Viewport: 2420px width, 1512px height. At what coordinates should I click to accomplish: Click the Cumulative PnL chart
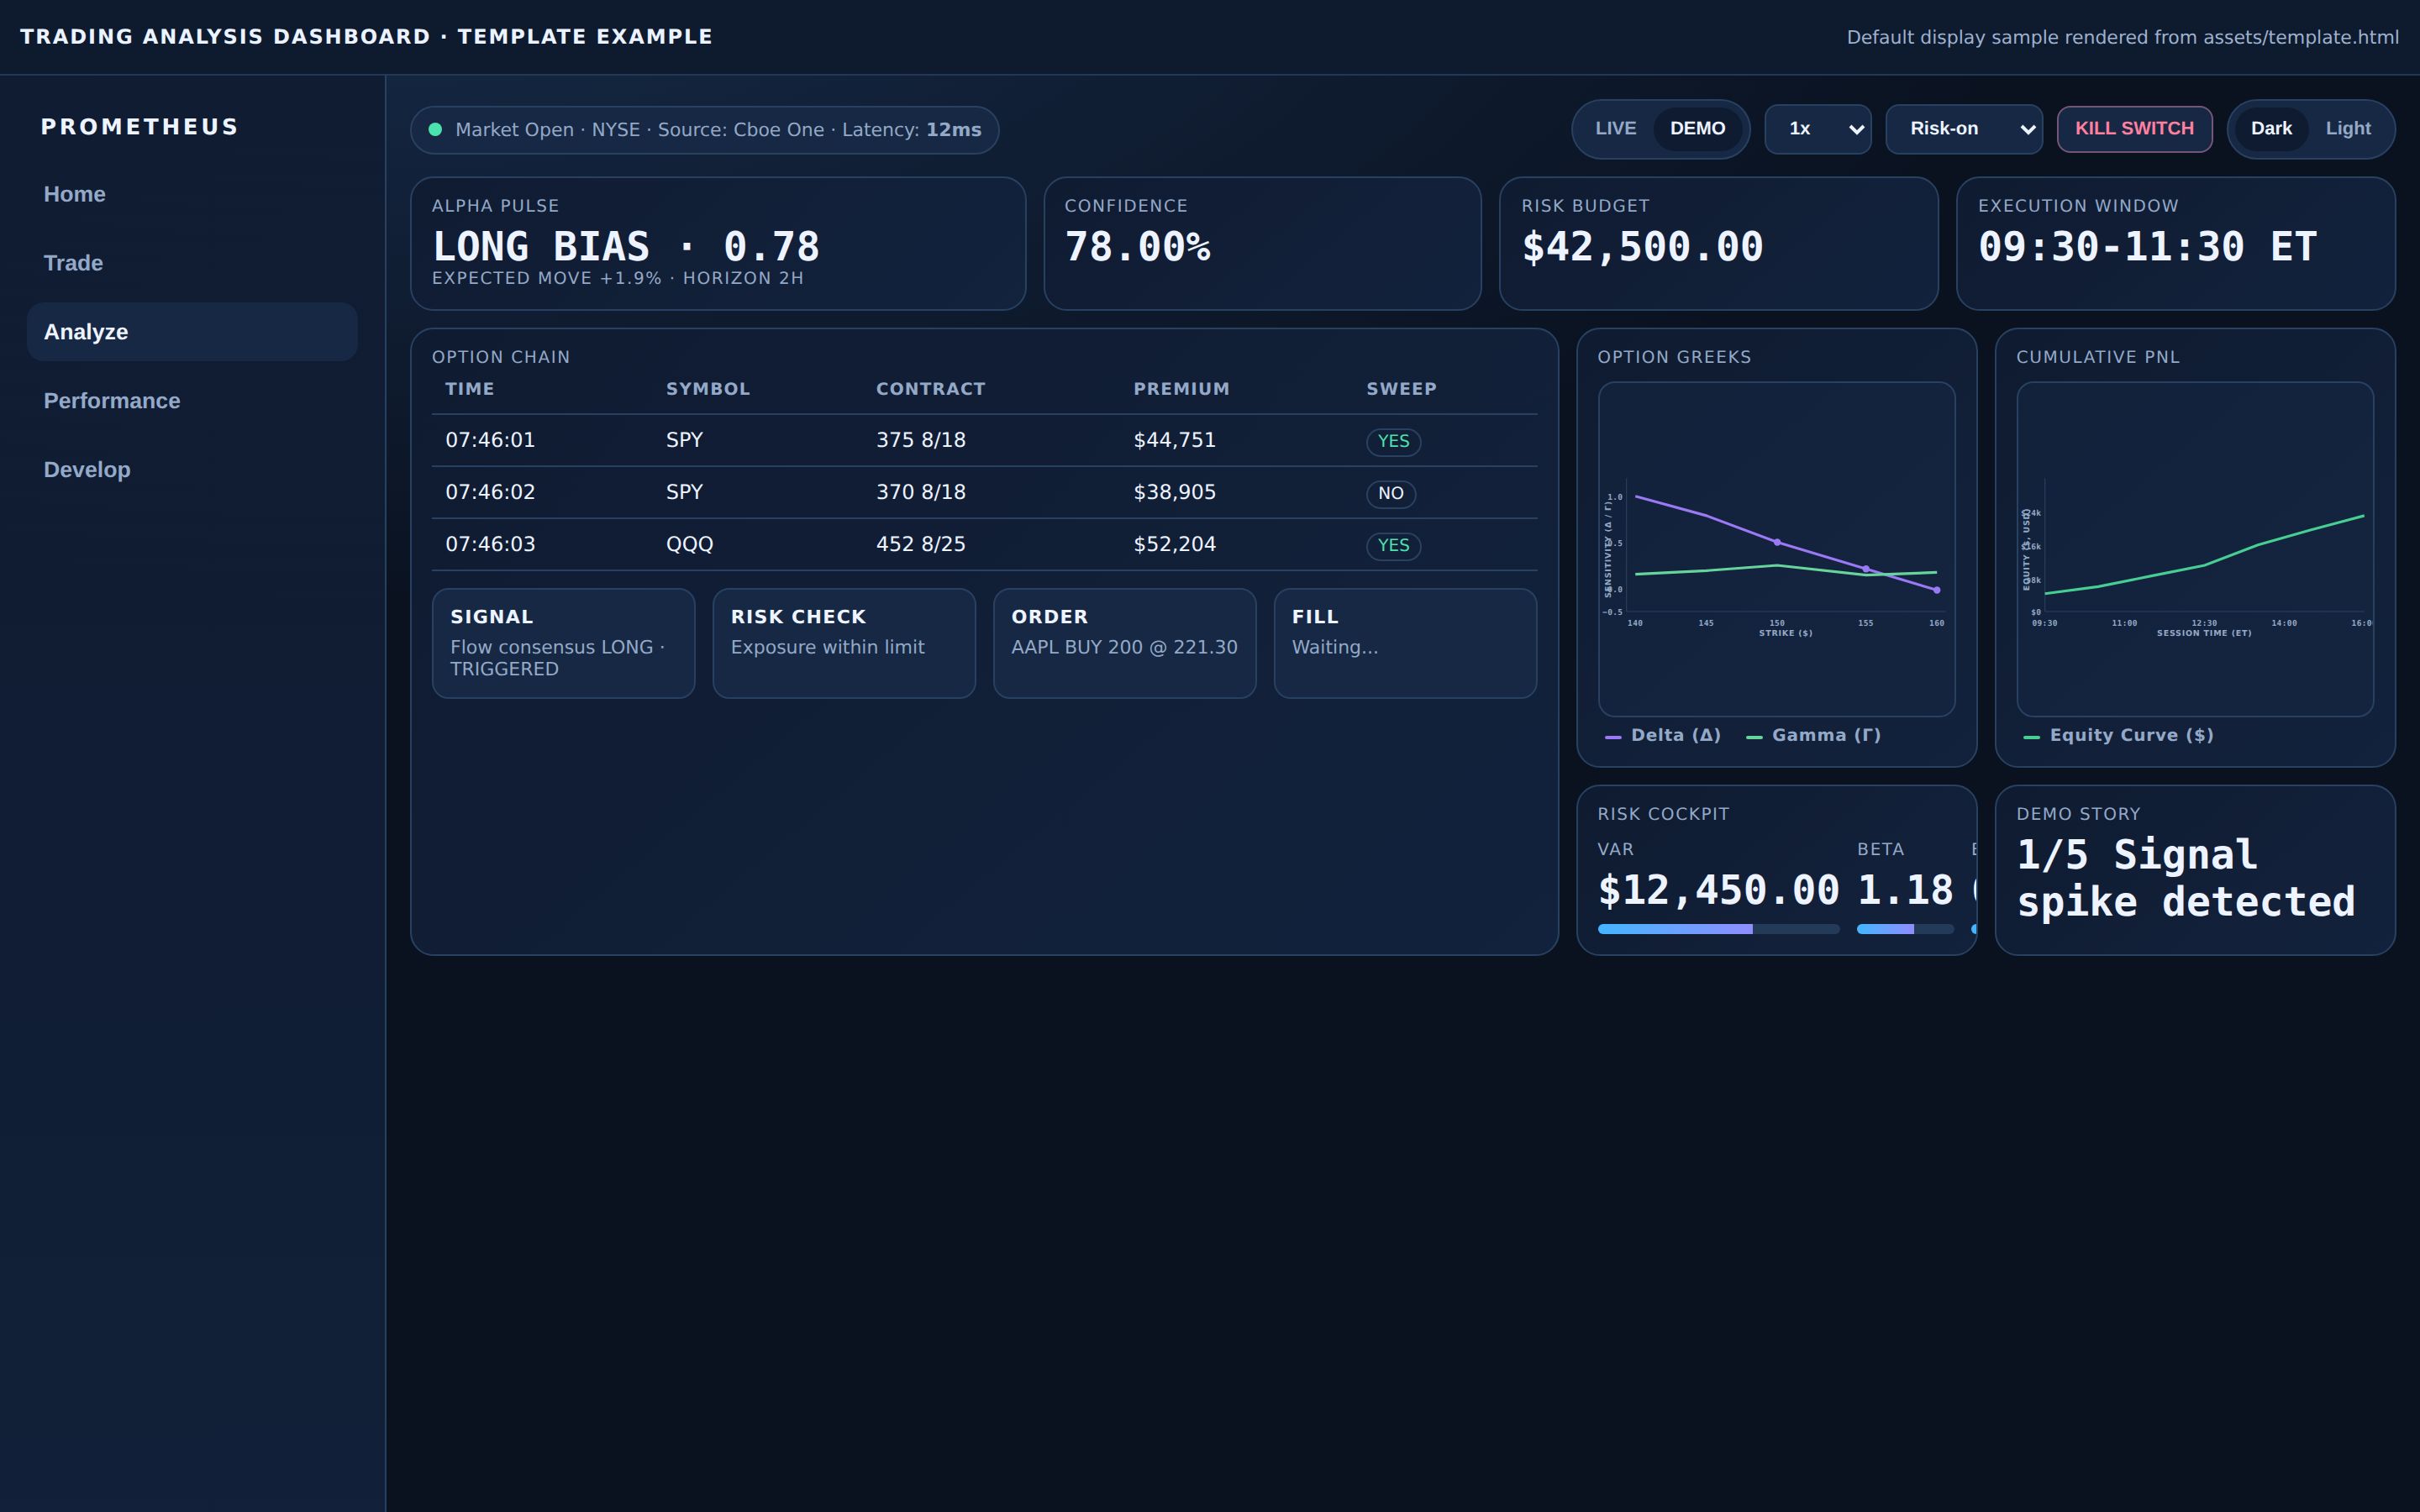[2195, 549]
